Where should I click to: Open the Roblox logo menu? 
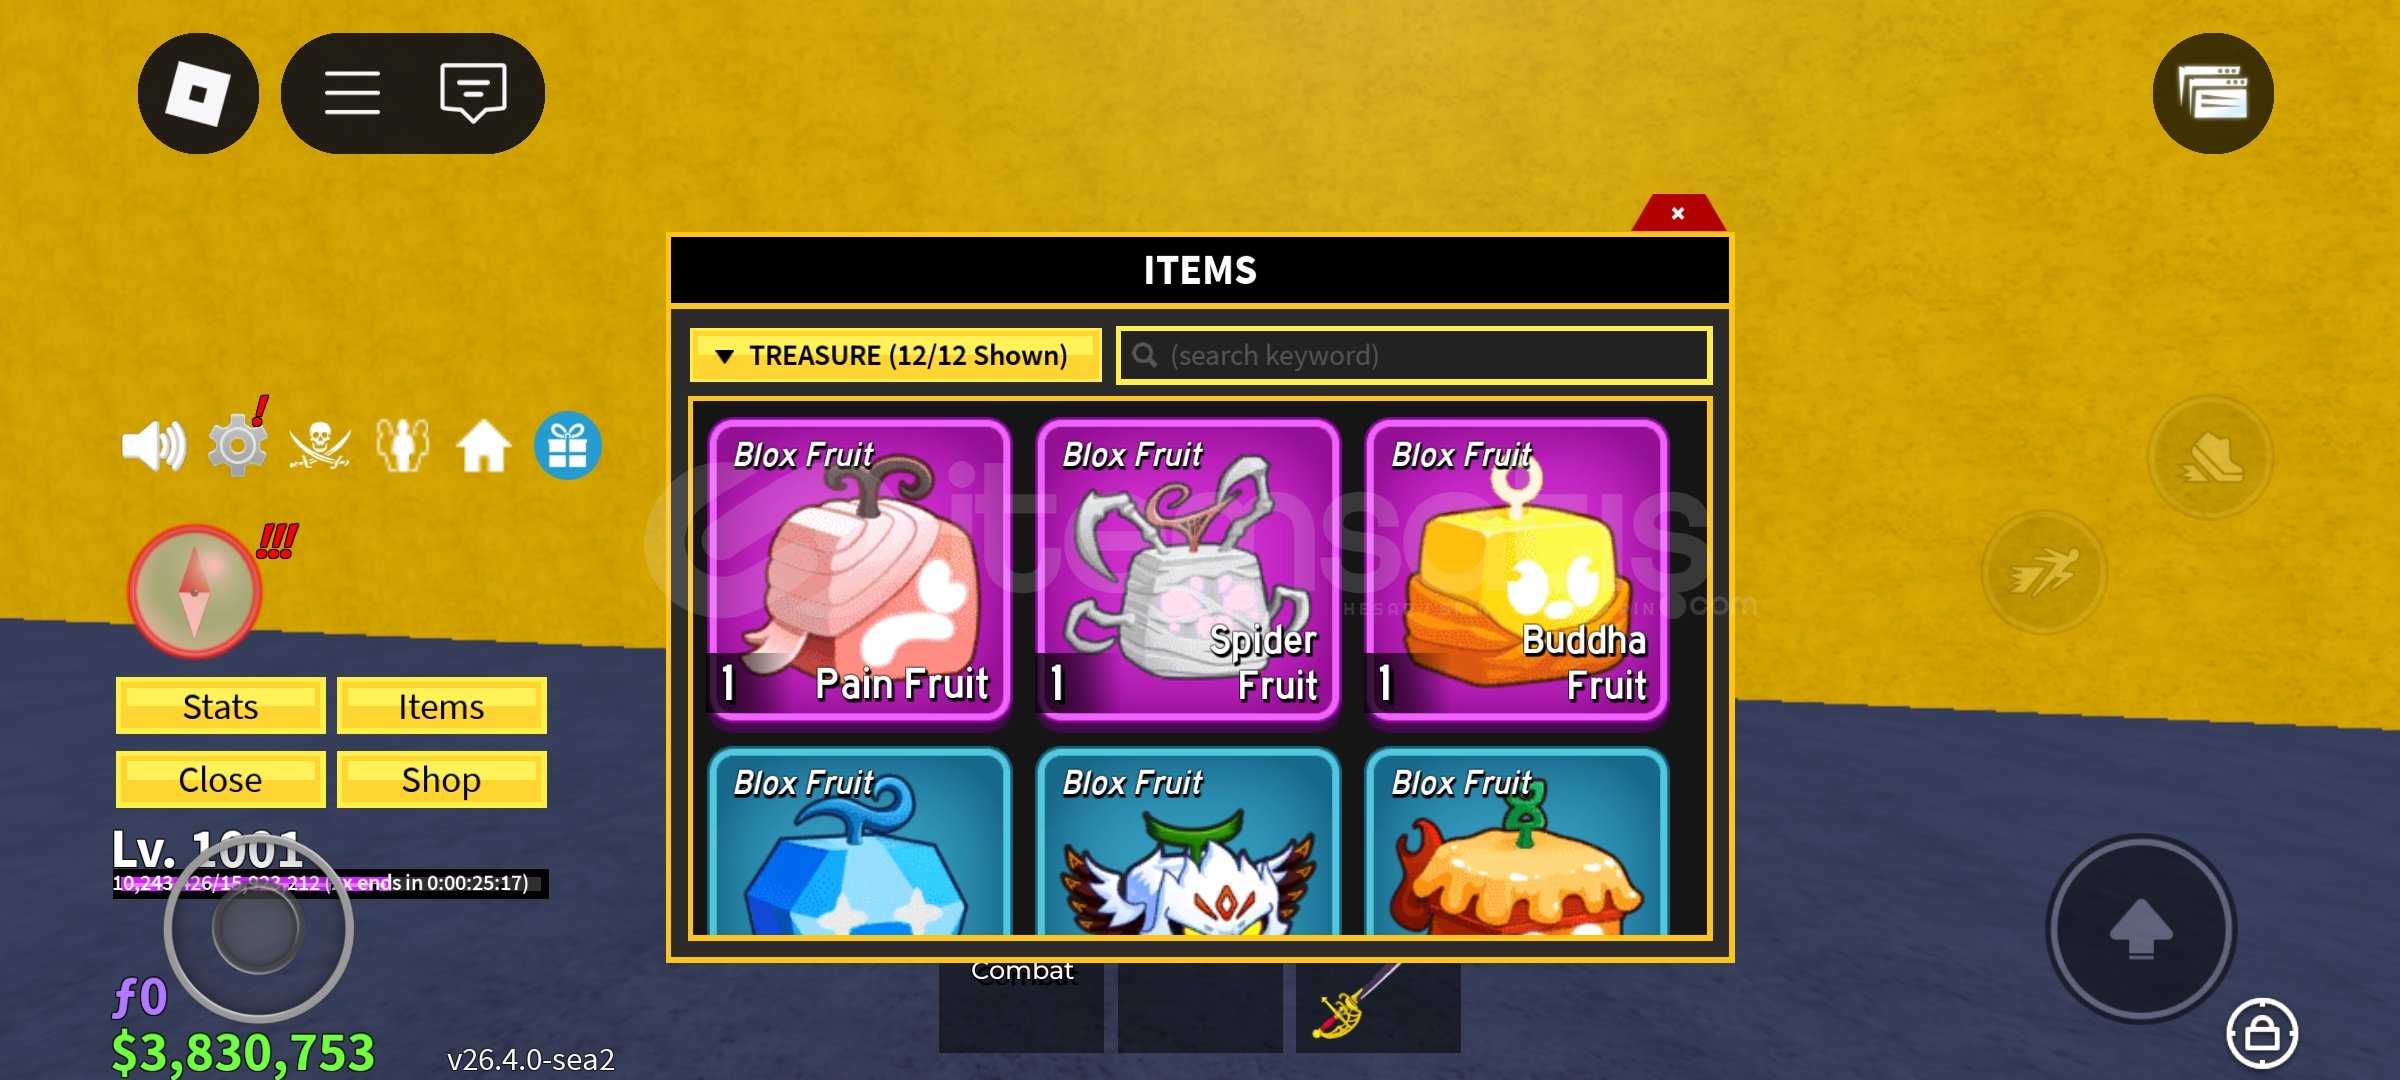[198, 93]
